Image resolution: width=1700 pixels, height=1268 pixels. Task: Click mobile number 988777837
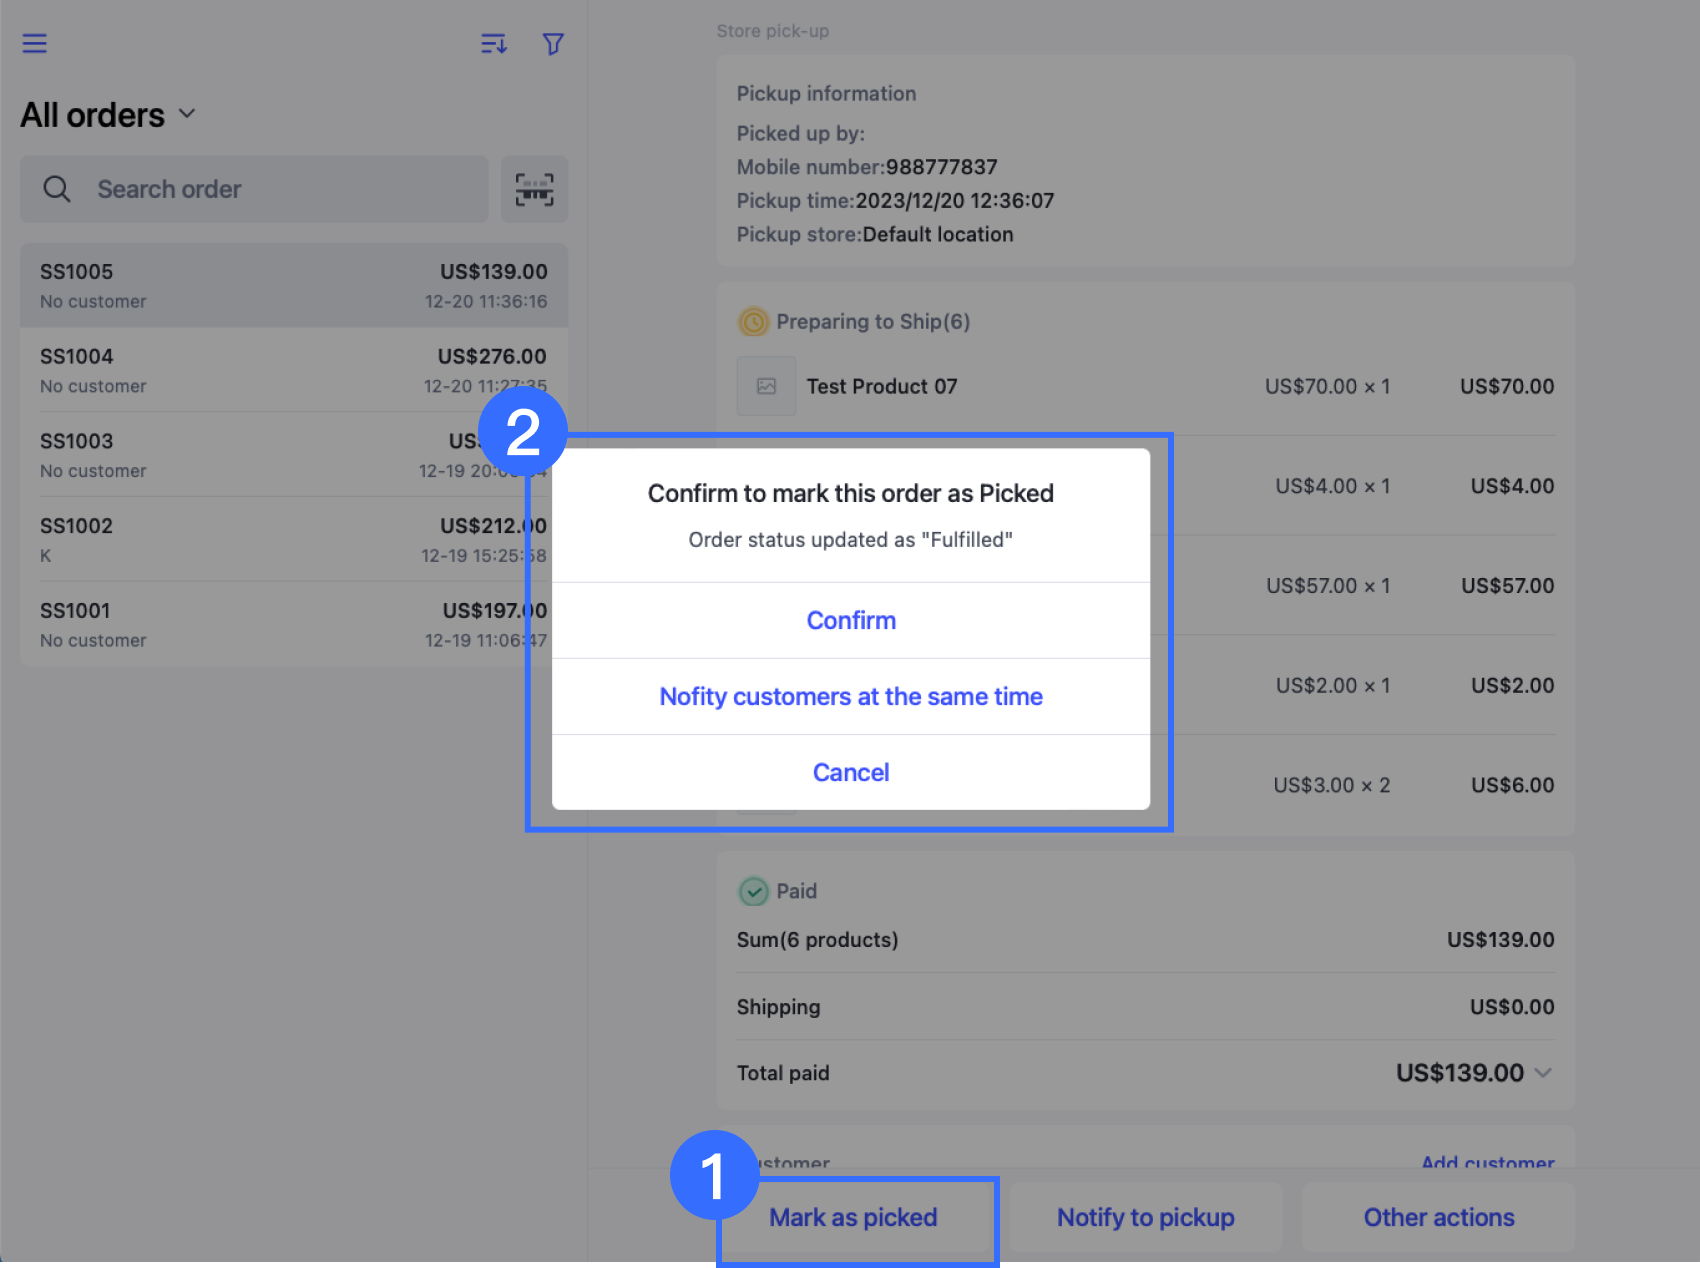tap(942, 167)
